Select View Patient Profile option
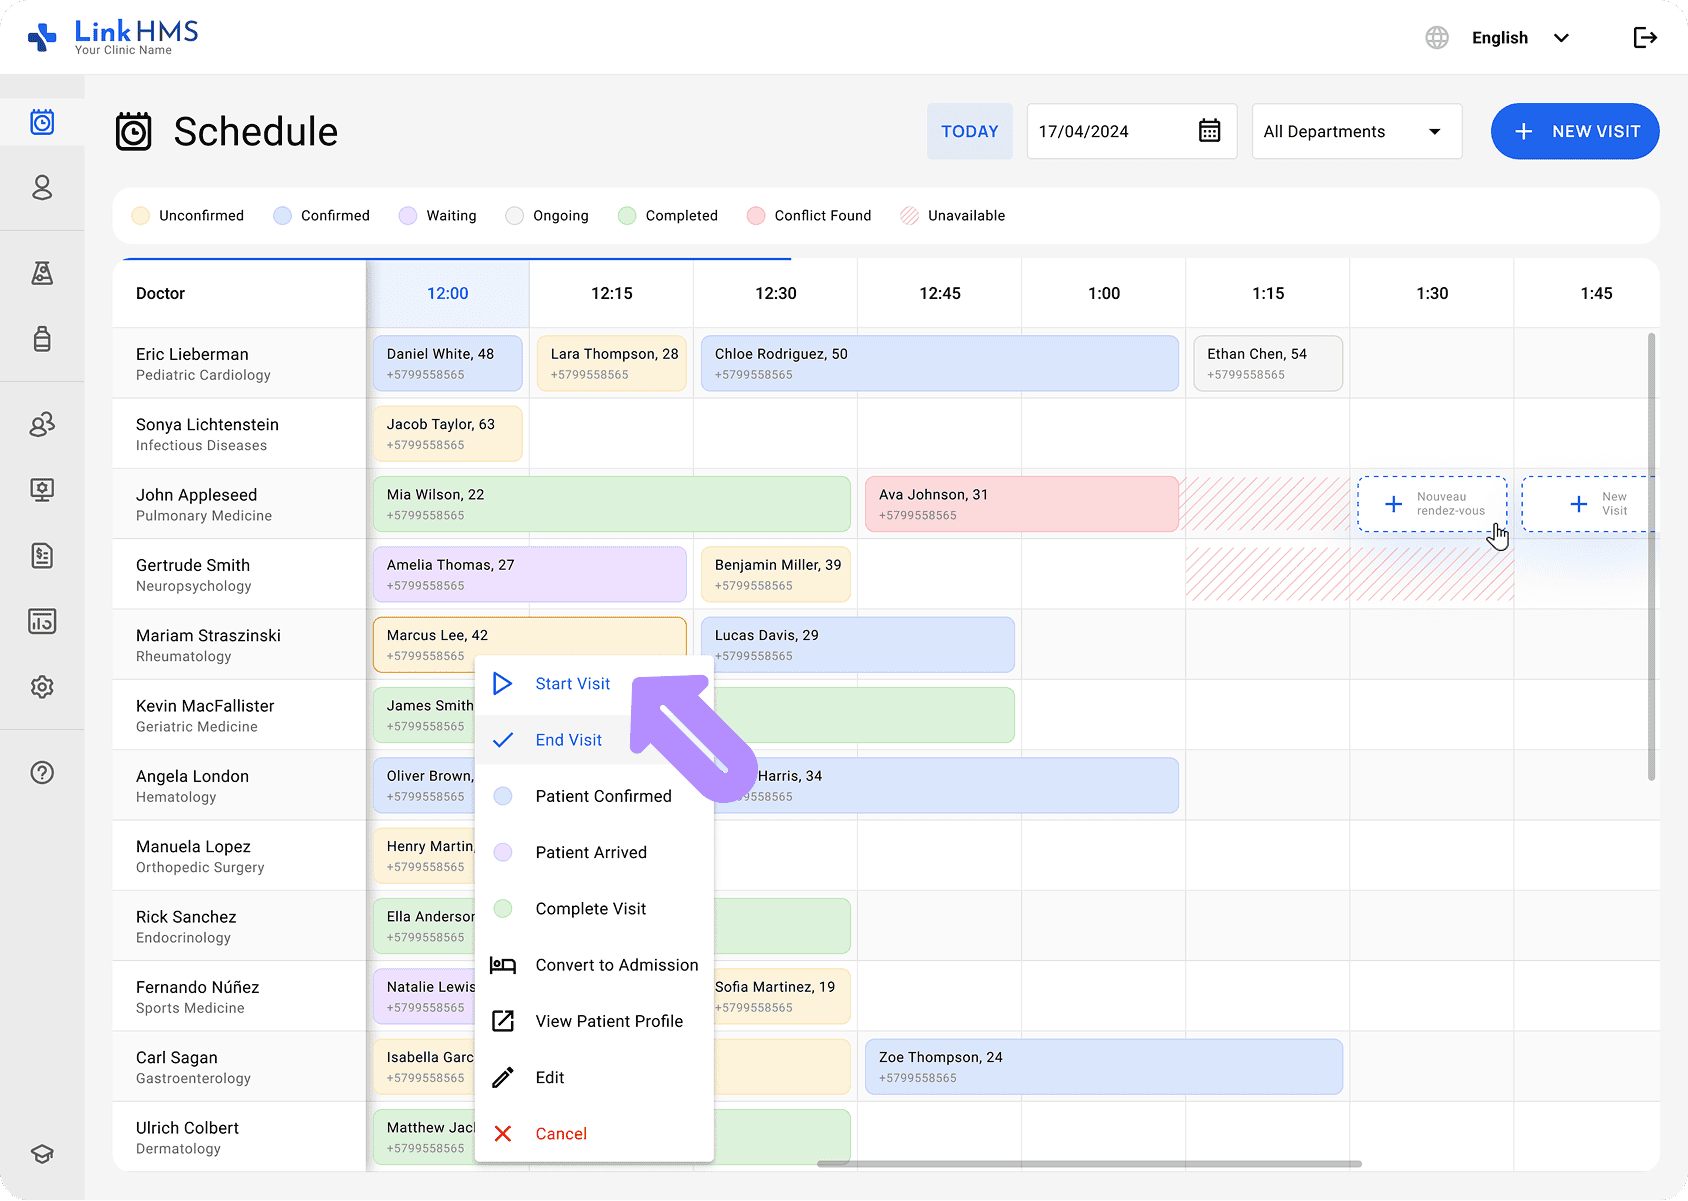 [609, 1021]
